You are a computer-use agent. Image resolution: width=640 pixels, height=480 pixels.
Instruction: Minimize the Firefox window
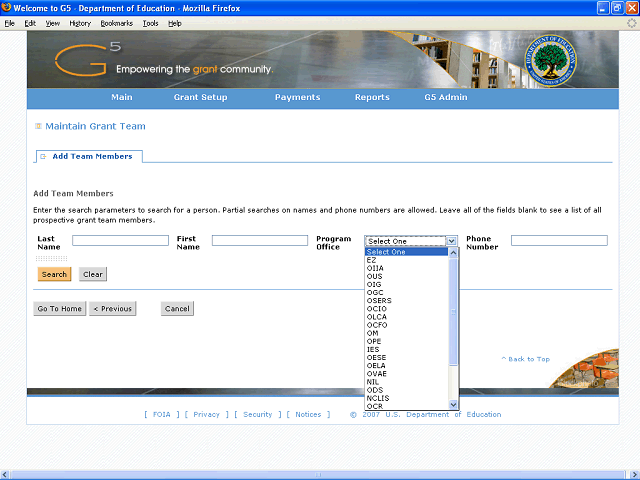[603, 8]
